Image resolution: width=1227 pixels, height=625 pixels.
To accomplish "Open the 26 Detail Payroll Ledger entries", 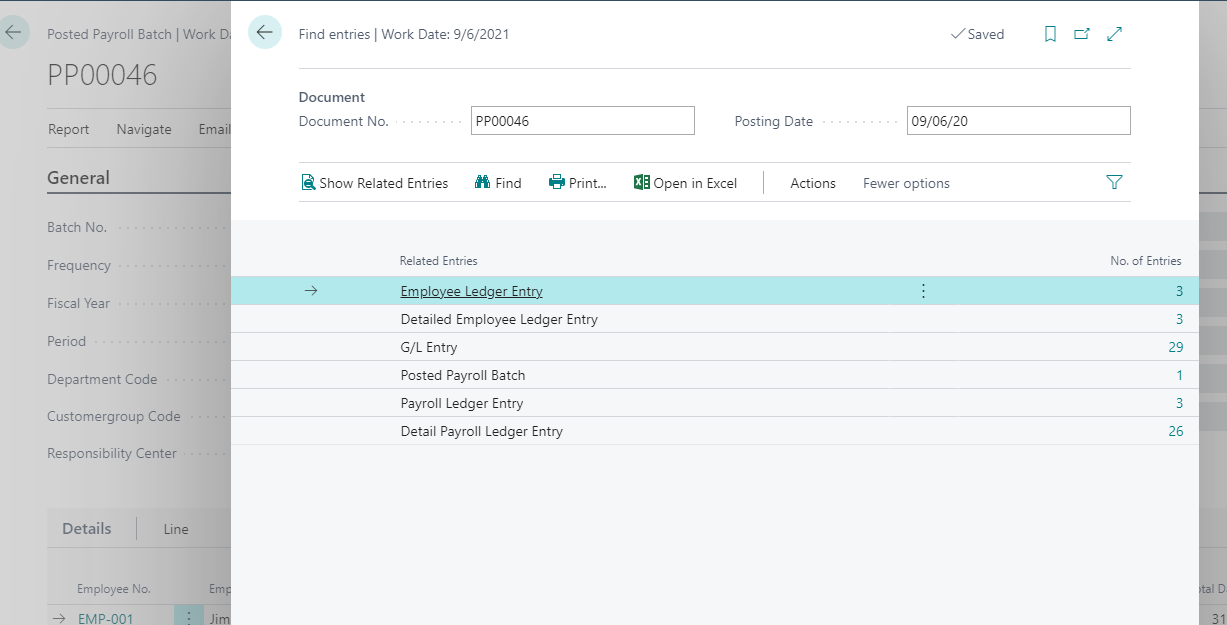I will click(1175, 431).
